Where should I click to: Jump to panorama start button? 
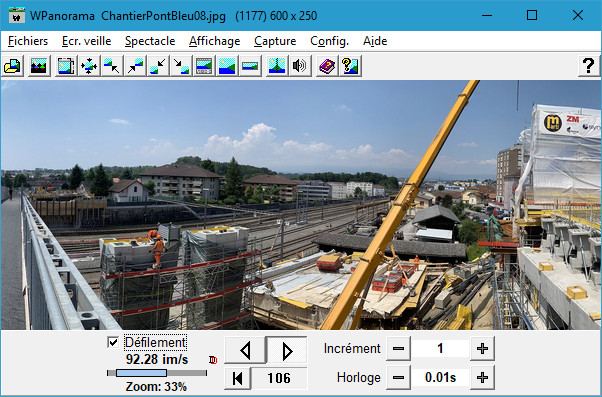(x=238, y=378)
